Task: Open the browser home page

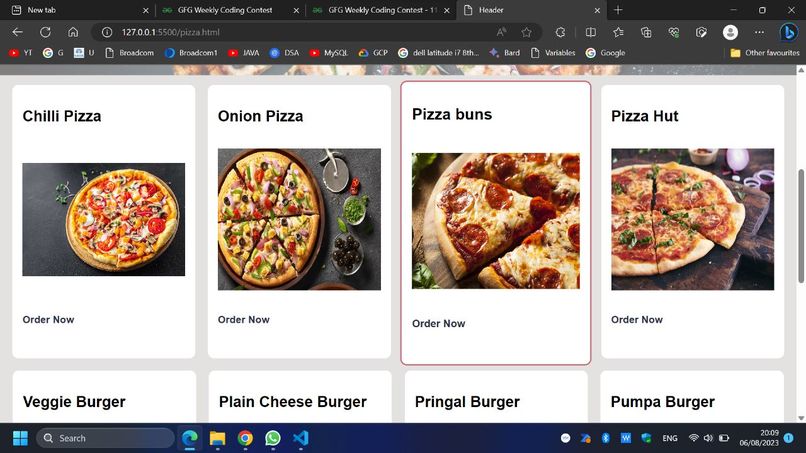Action: (x=73, y=32)
